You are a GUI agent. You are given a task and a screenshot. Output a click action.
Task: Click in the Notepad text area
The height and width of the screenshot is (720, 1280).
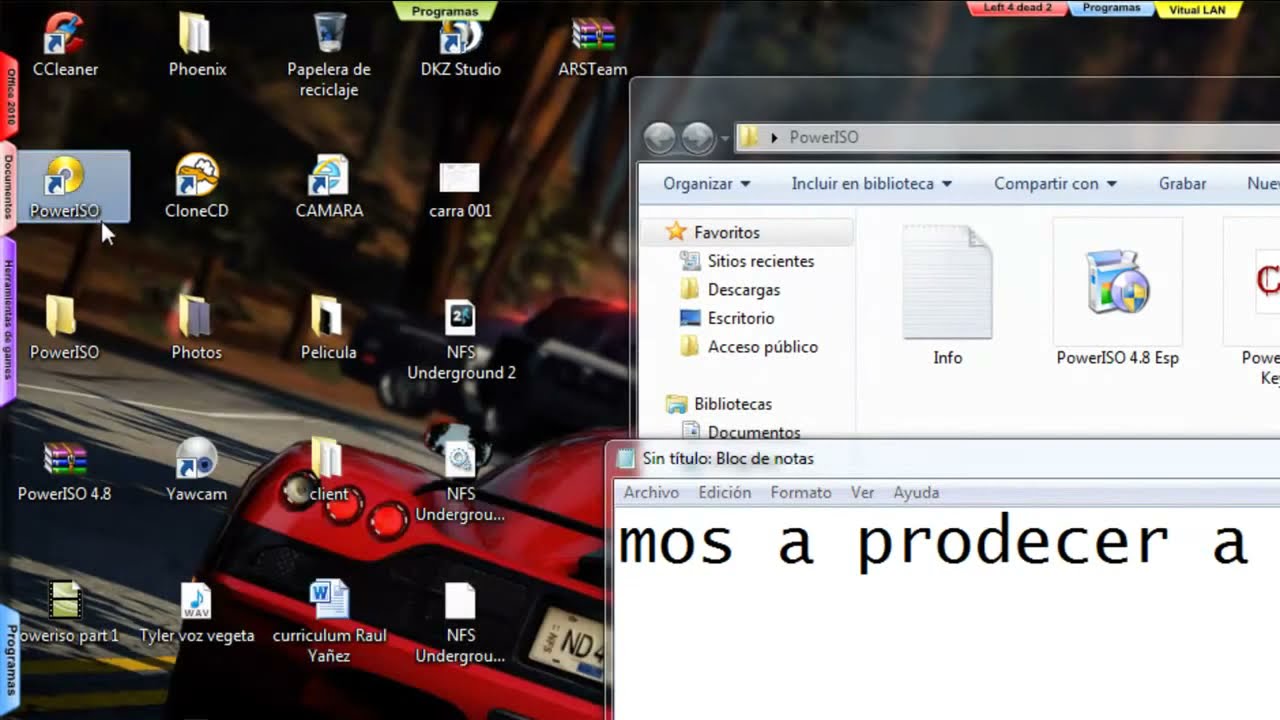click(x=946, y=614)
